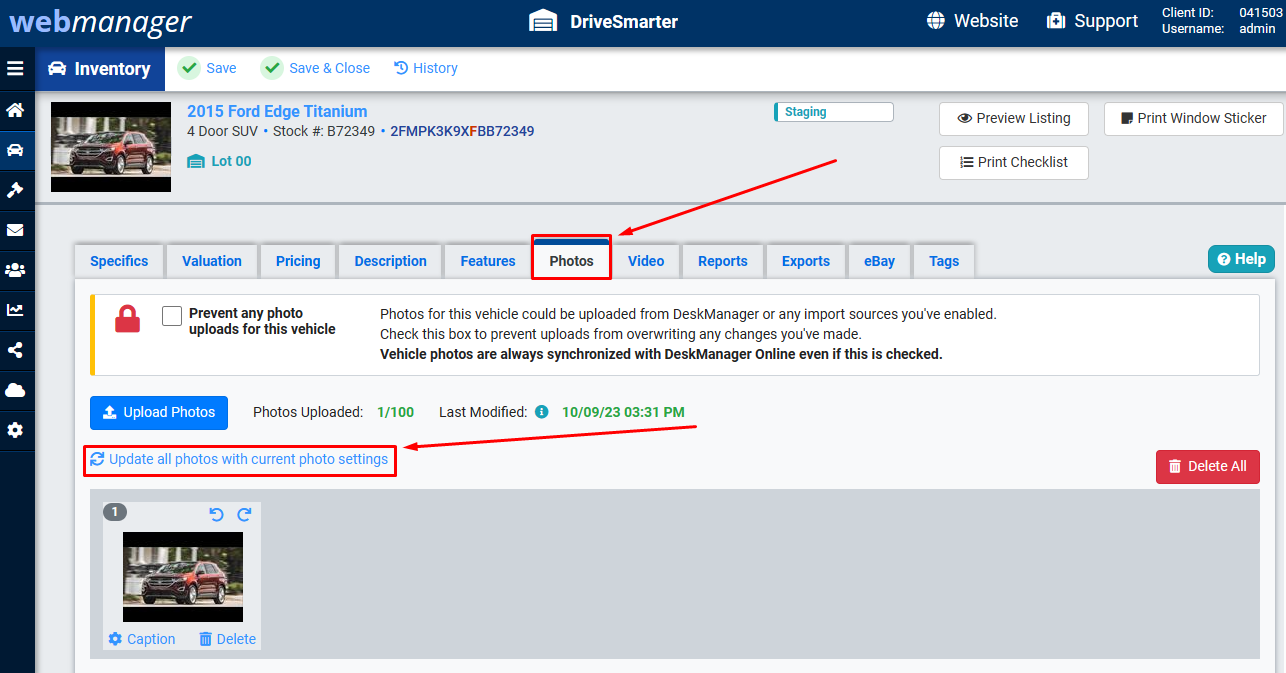Open the reports chart icon in sidebar

[x=16, y=310]
